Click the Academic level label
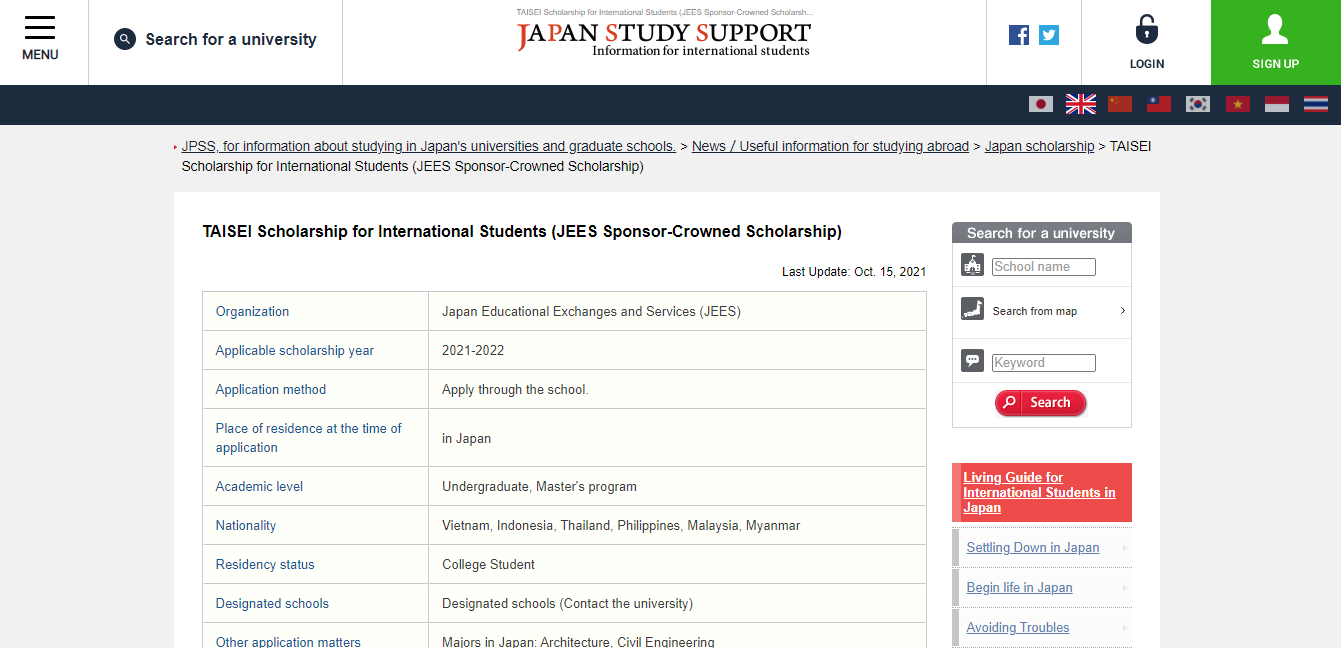Viewport: 1341px width, 648px height. click(259, 487)
